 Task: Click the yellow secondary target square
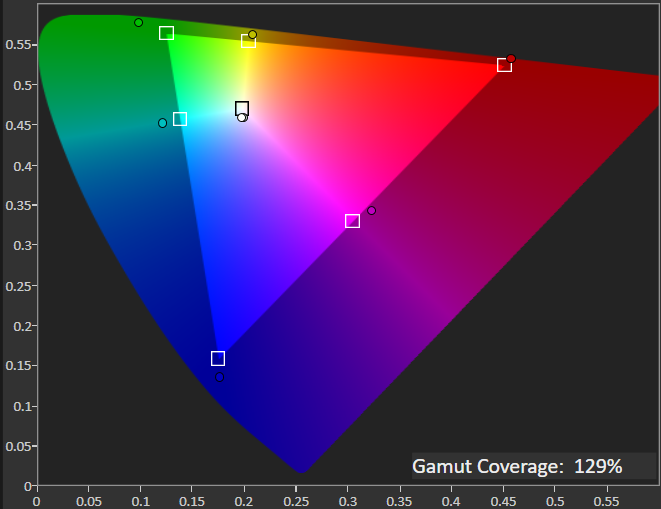coord(248,41)
